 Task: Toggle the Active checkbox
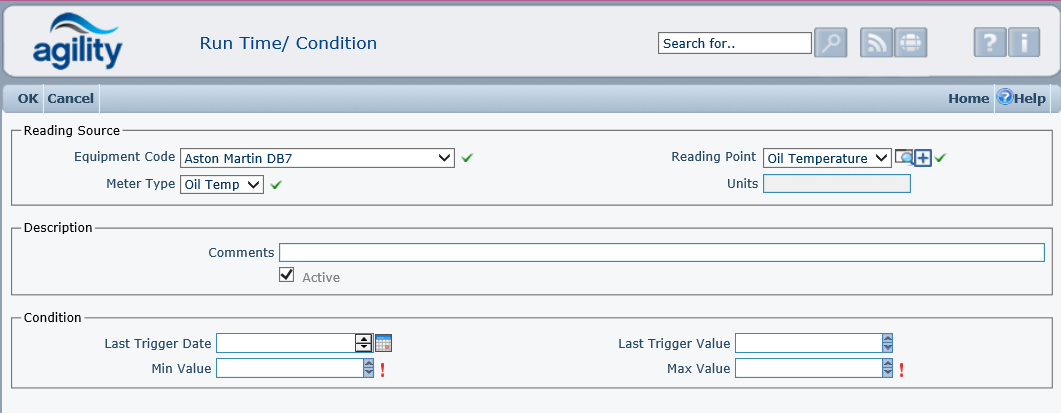pyautogui.click(x=287, y=276)
